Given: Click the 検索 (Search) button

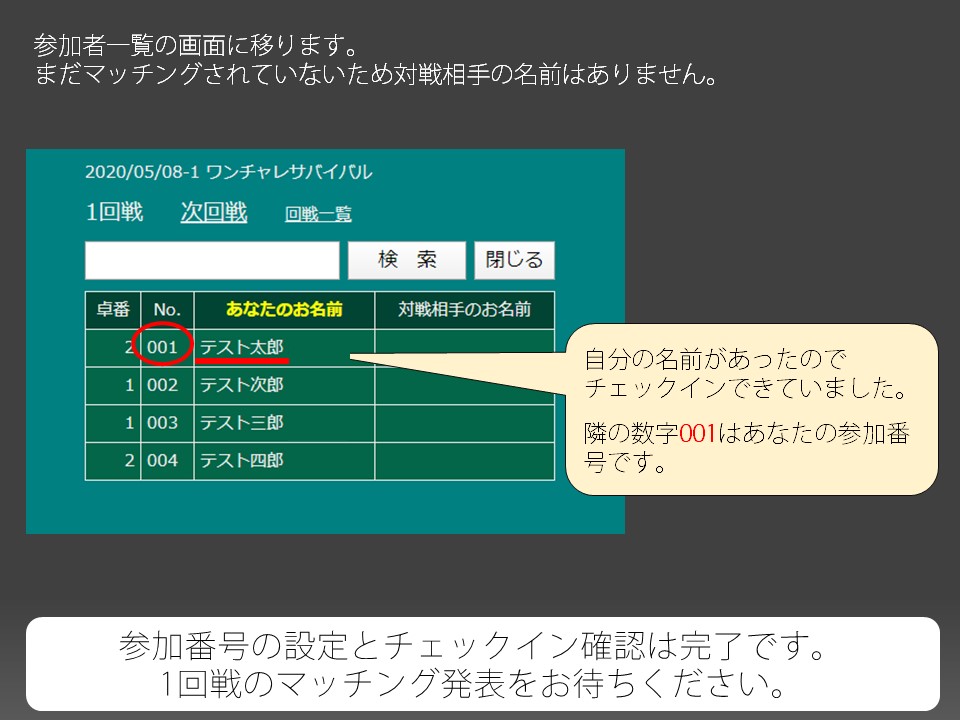Looking at the screenshot, I should 406,260.
